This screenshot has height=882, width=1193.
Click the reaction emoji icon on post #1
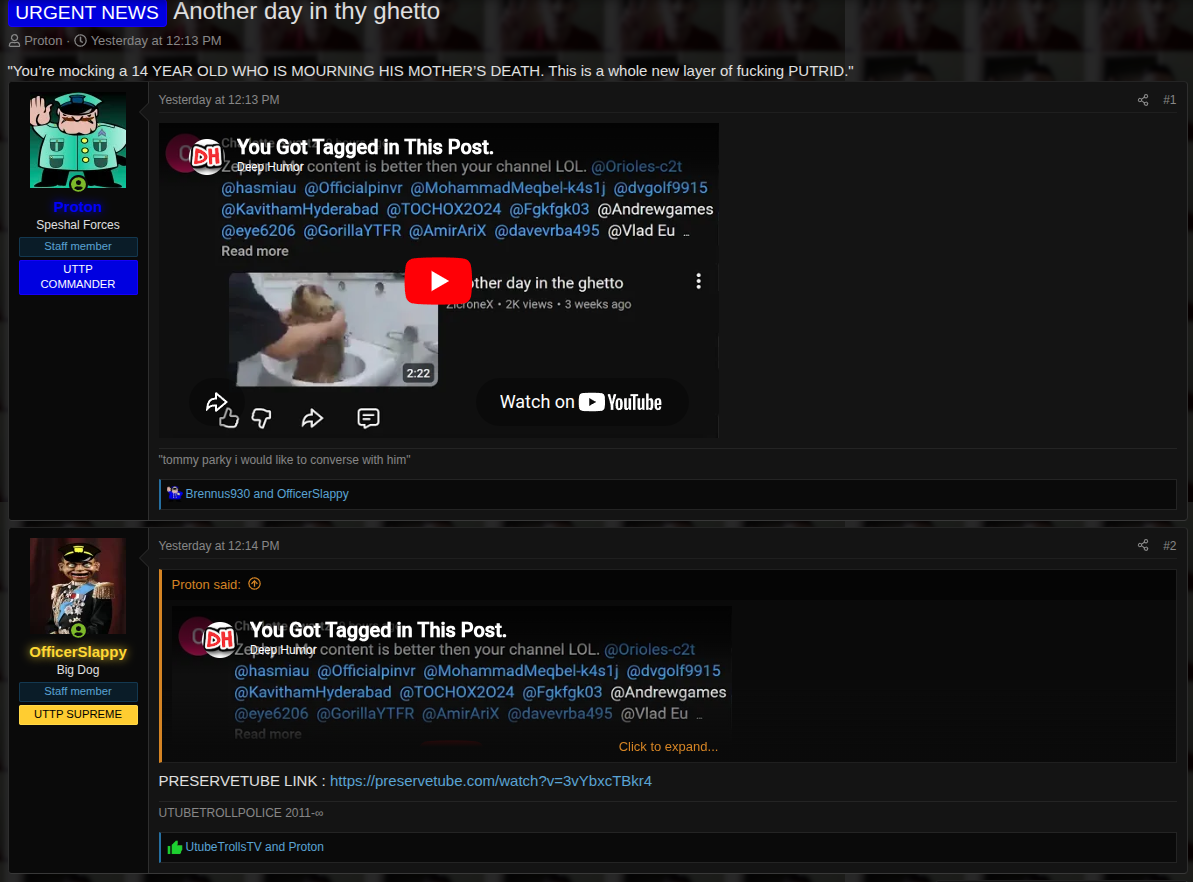[x=174, y=493]
